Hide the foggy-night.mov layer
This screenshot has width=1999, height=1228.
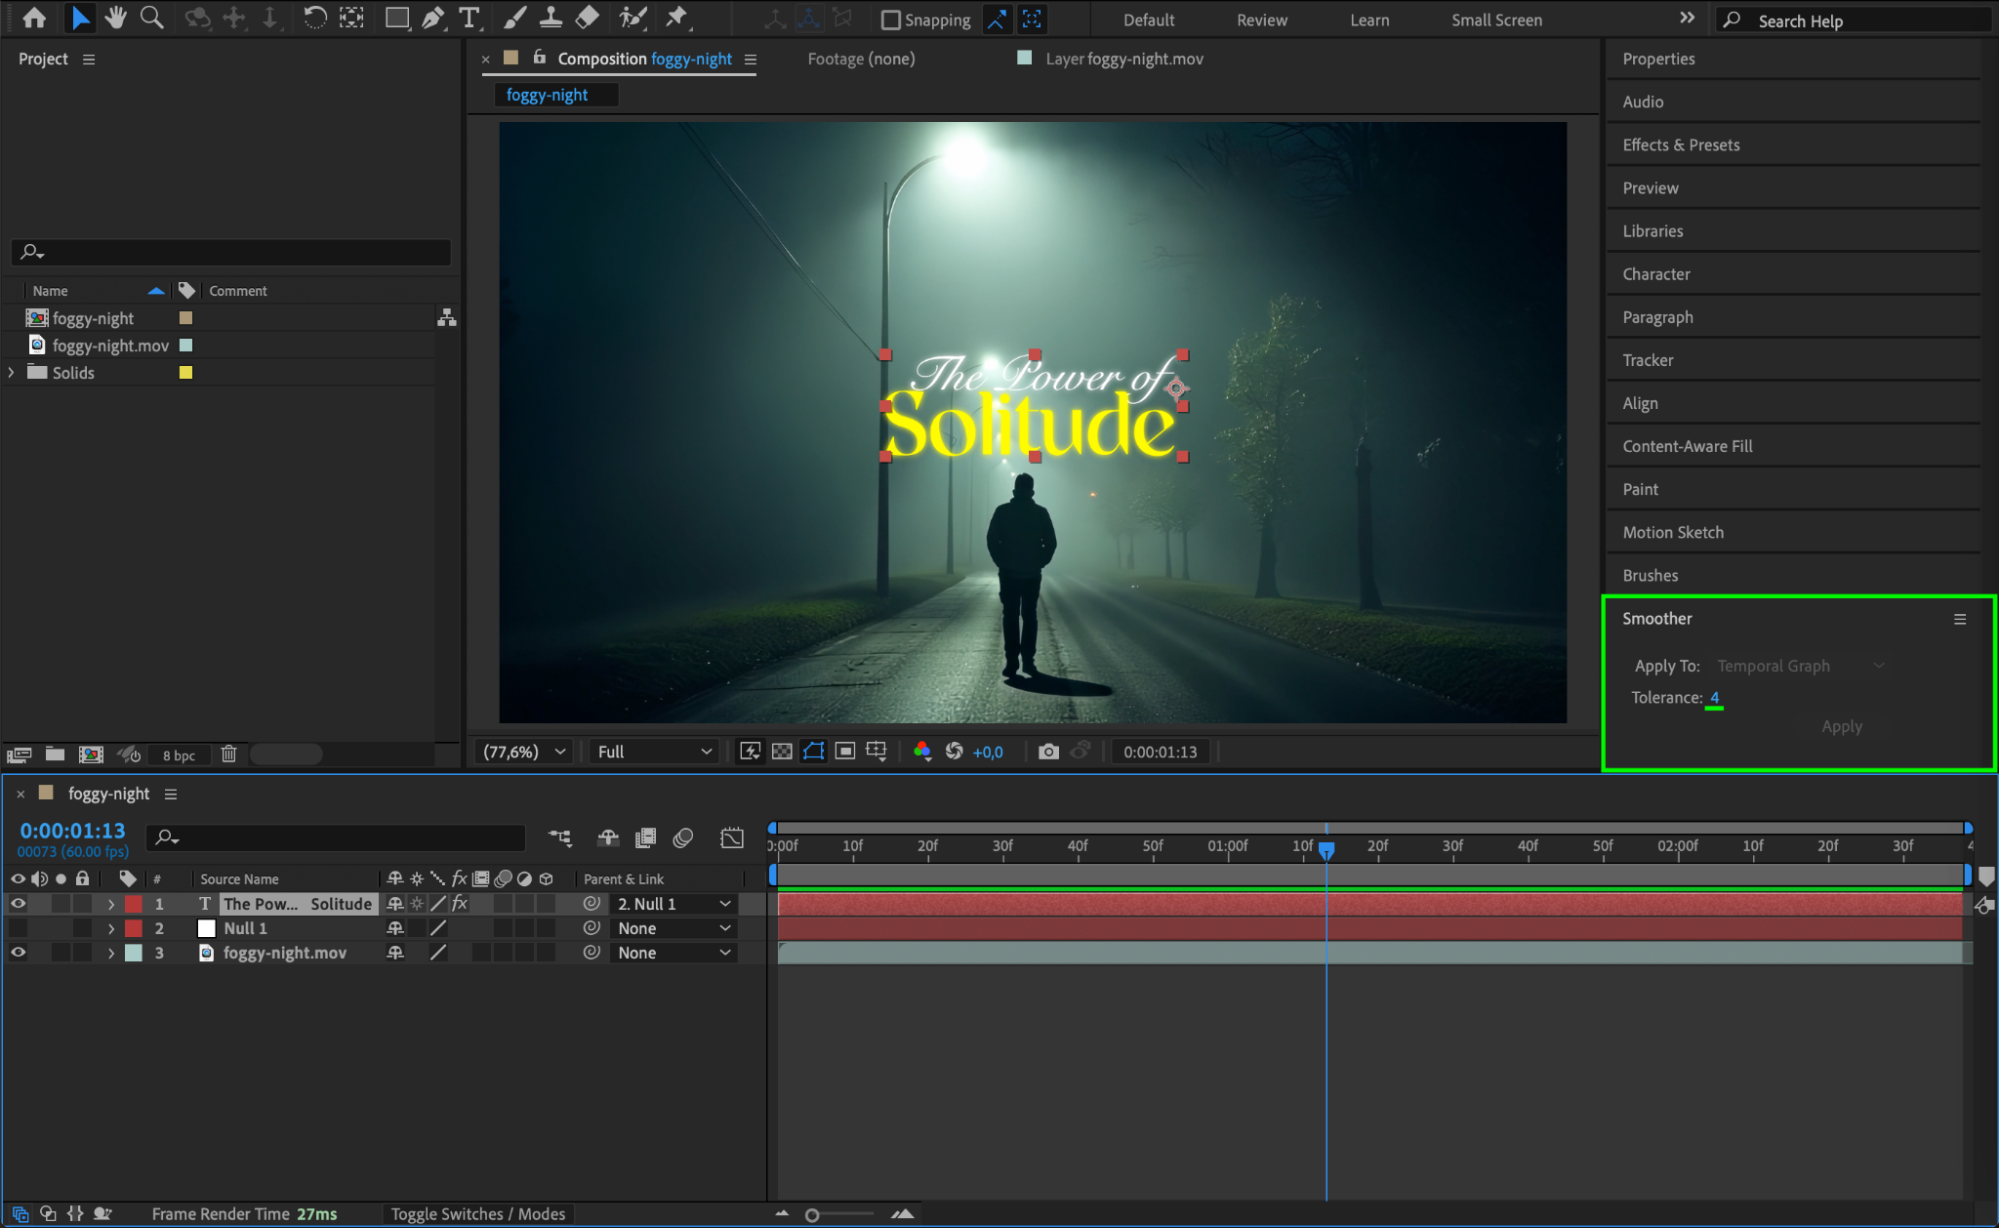coord(18,953)
